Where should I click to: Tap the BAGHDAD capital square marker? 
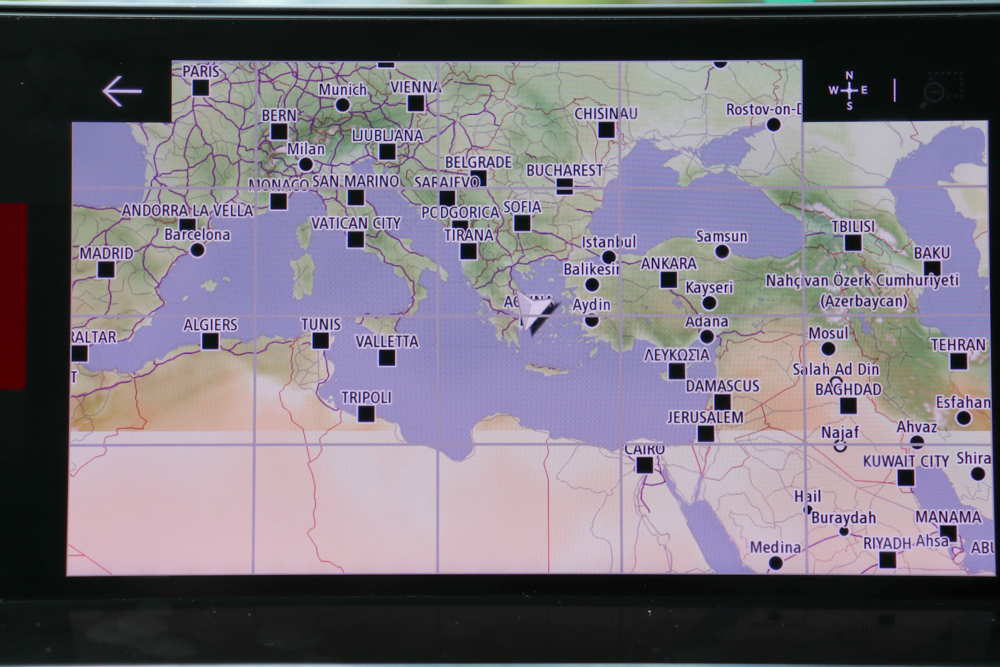[x=848, y=406]
